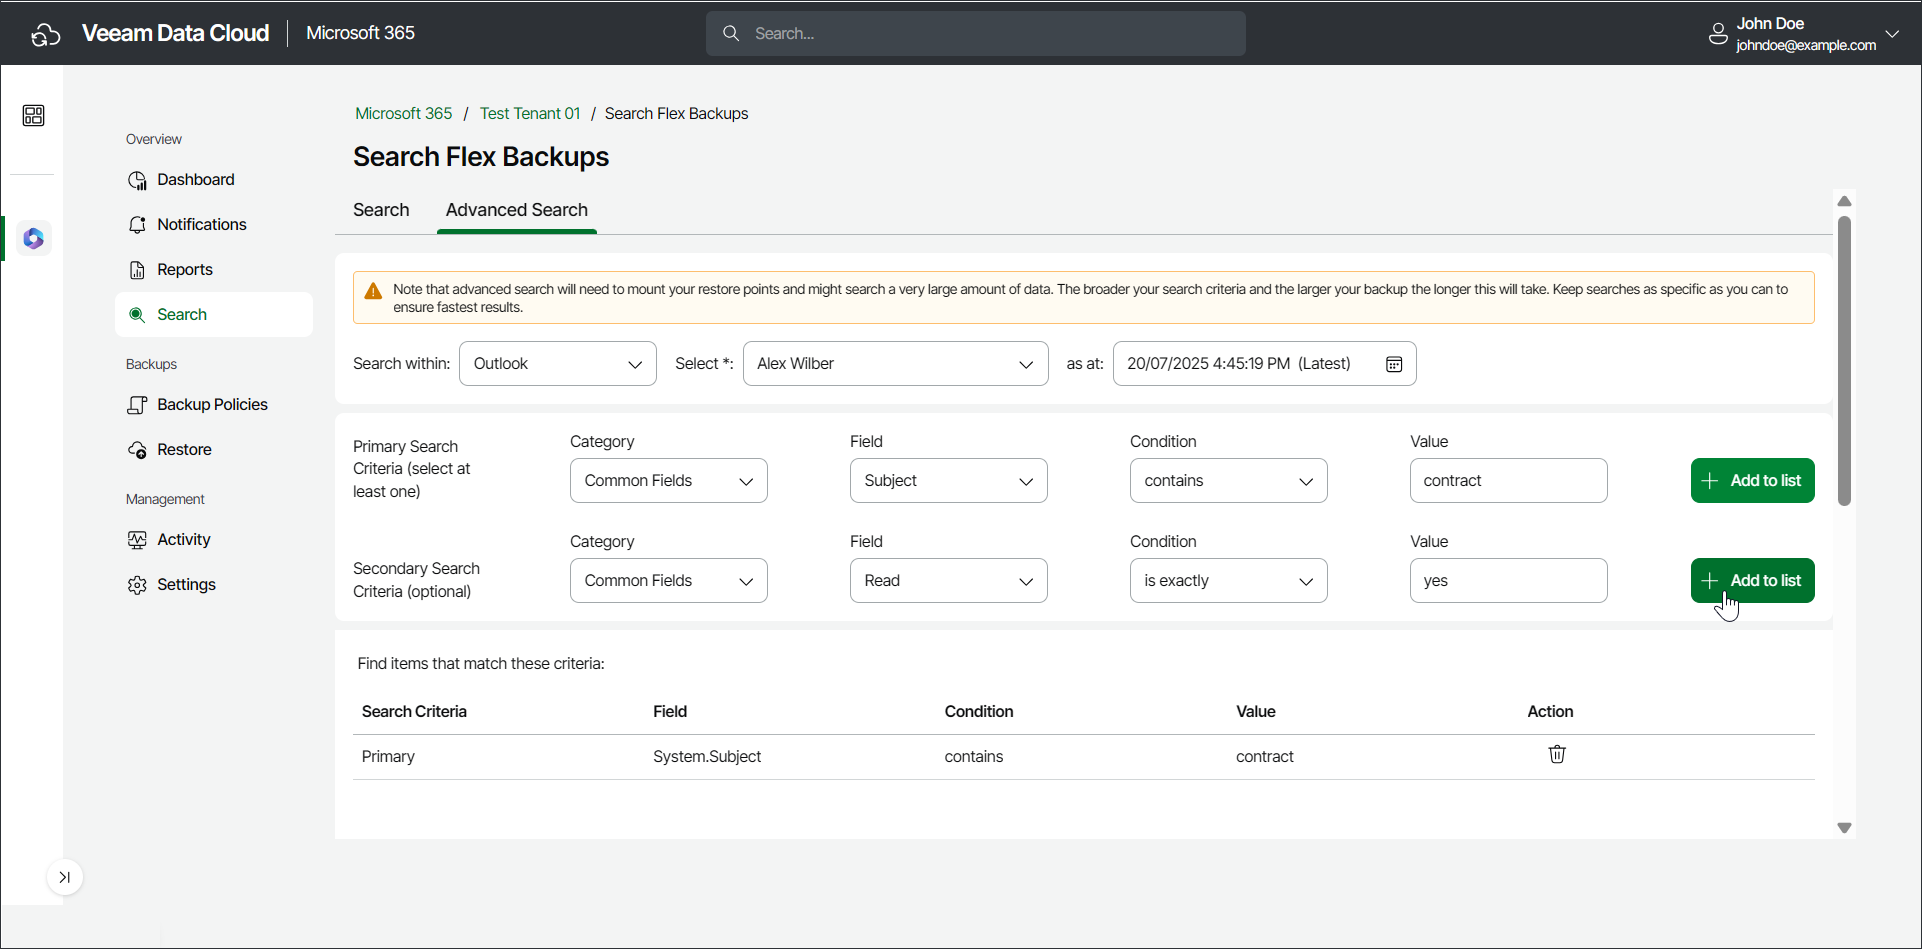This screenshot has height=949, width=1922.
Task: Click the Veeam Data Cloud logo icon
Action: [x=46, y=34]
